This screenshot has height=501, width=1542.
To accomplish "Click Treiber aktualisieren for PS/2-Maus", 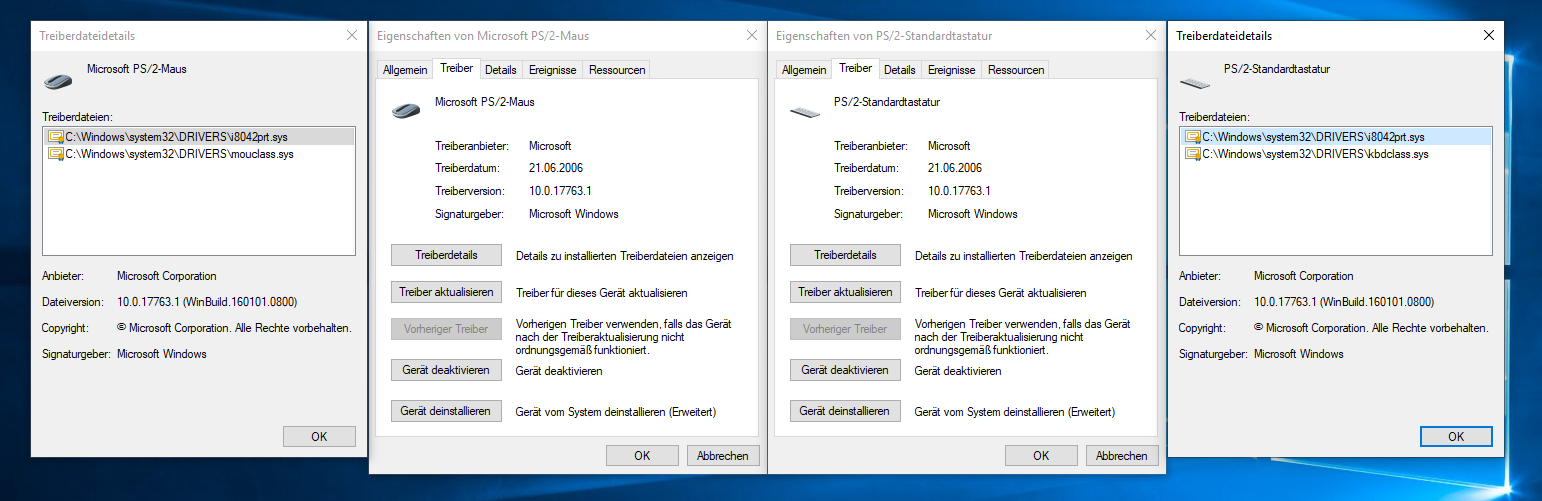I will click(446, 292).
